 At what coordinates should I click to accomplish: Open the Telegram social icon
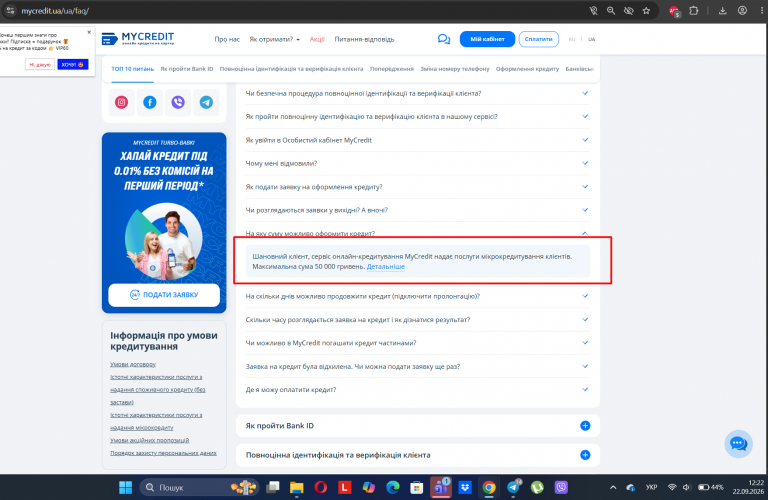coord(206,102)
